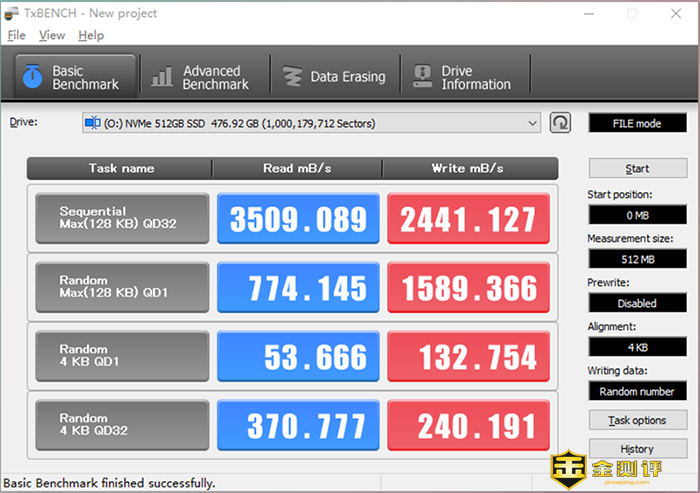Click the refresh drive list icon

pyautogui.click(x=561, y=123)
